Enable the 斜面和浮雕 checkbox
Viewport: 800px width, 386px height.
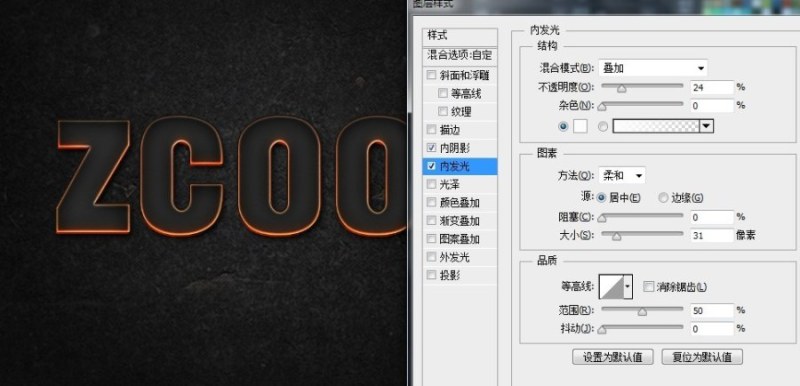432,75
